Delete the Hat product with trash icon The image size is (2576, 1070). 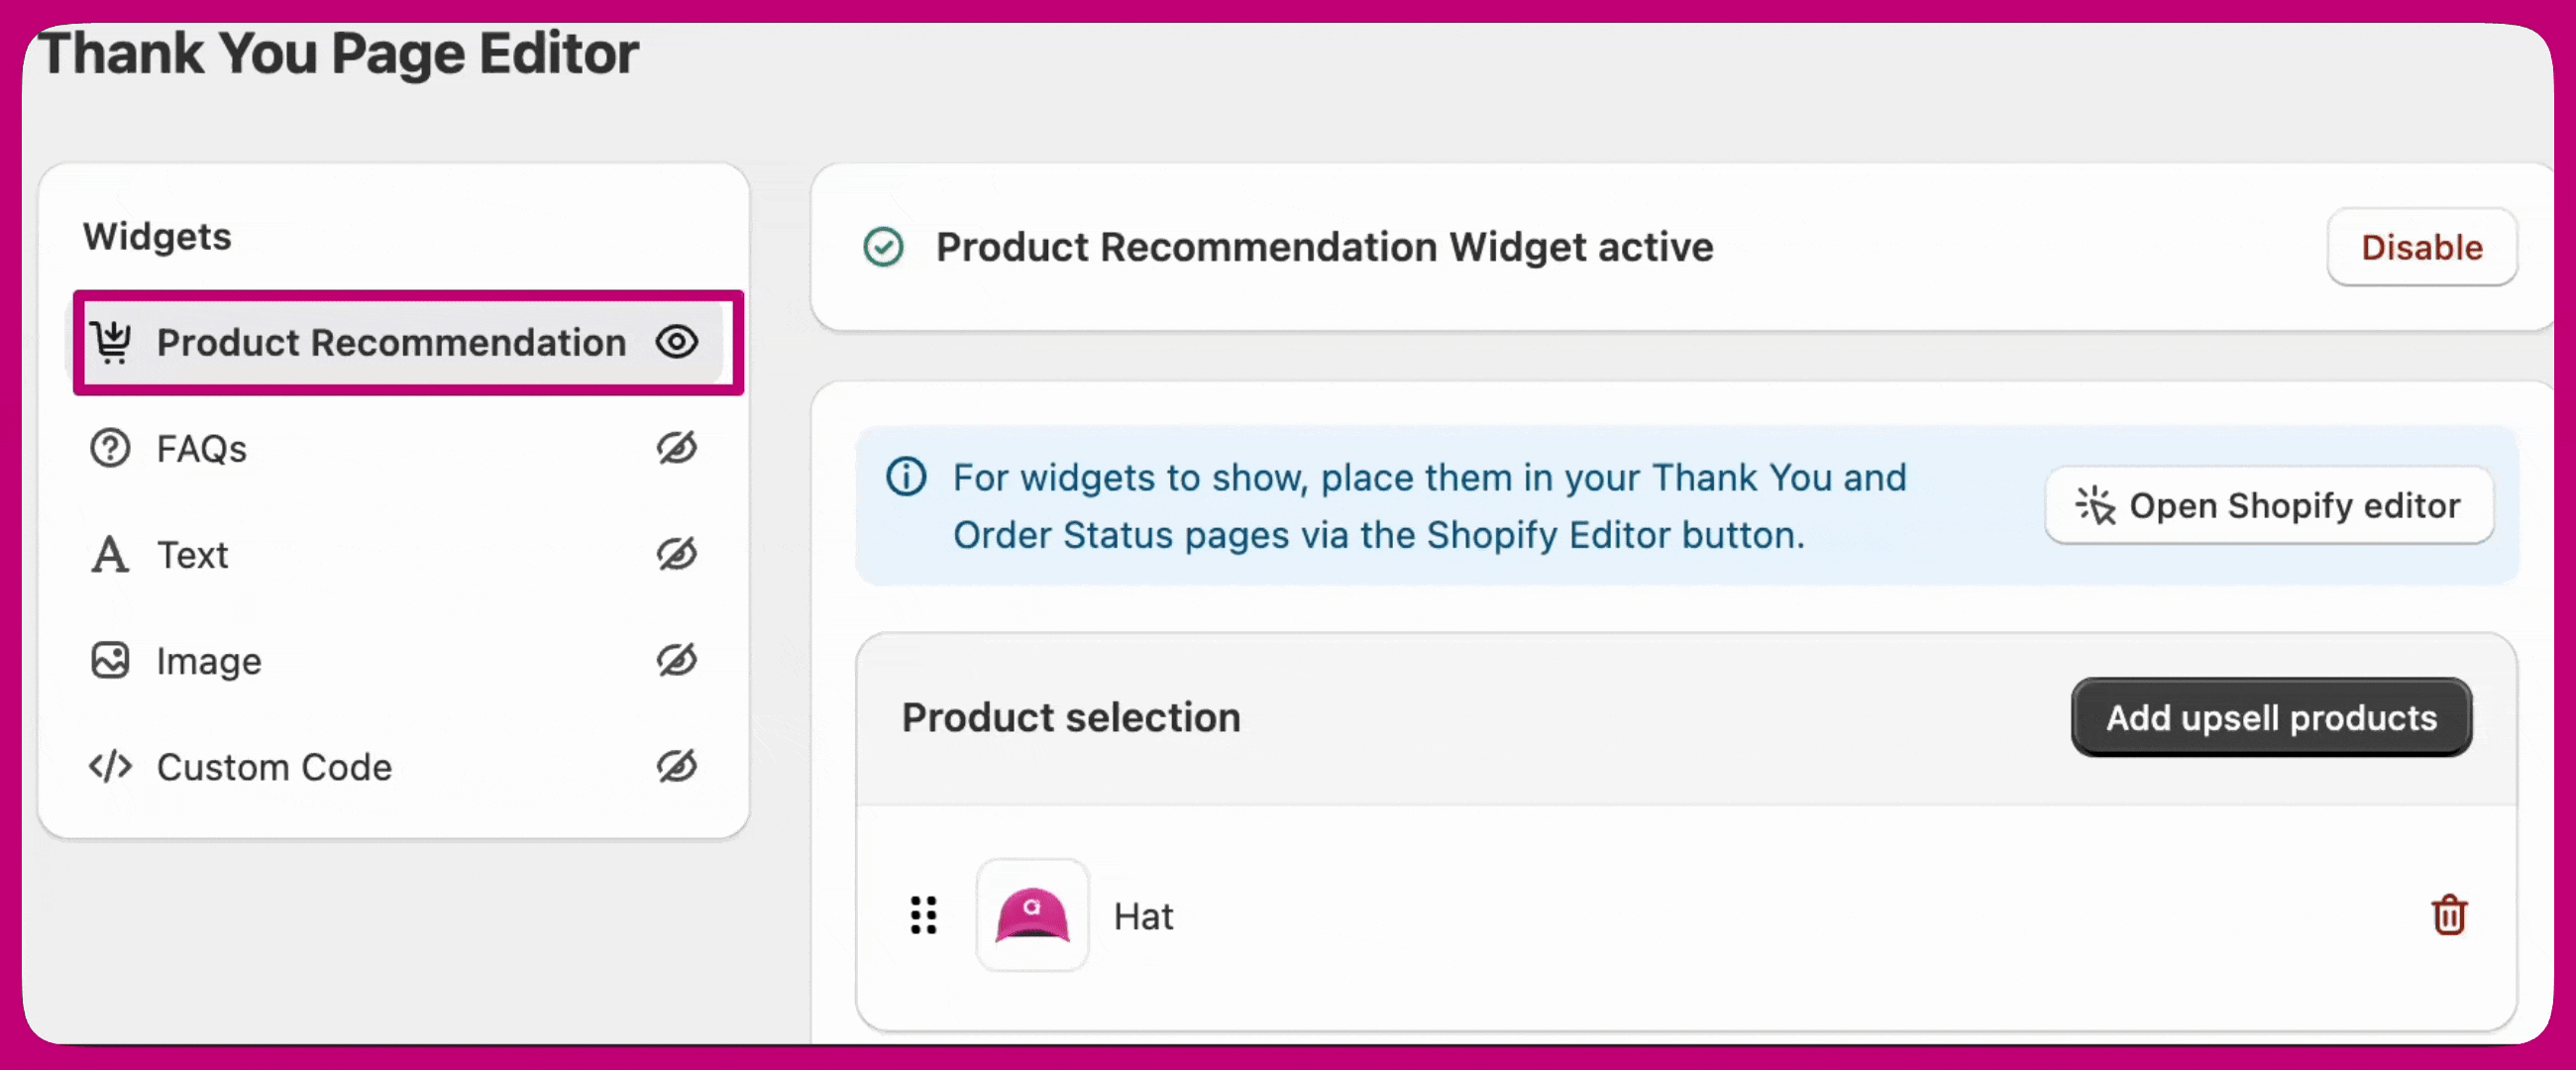coord(2448,915)
